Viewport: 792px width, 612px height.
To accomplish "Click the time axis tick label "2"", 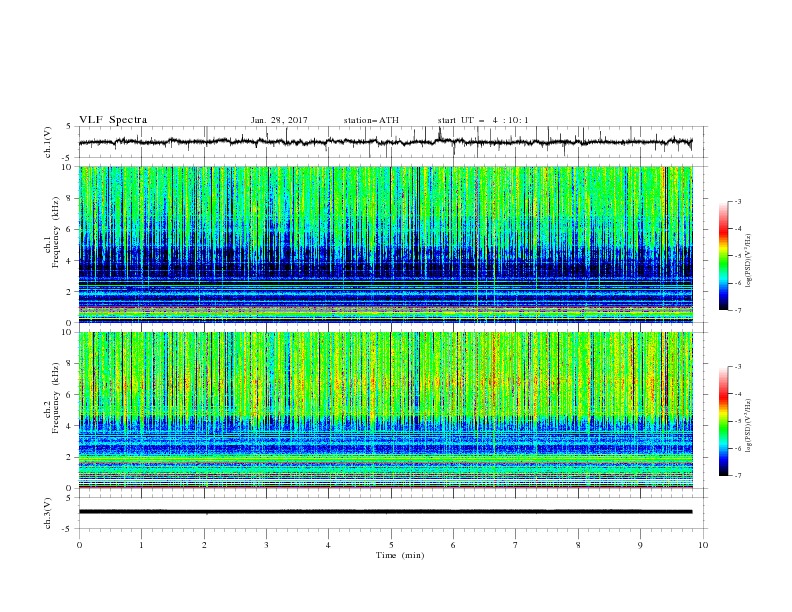I will 204,545.
